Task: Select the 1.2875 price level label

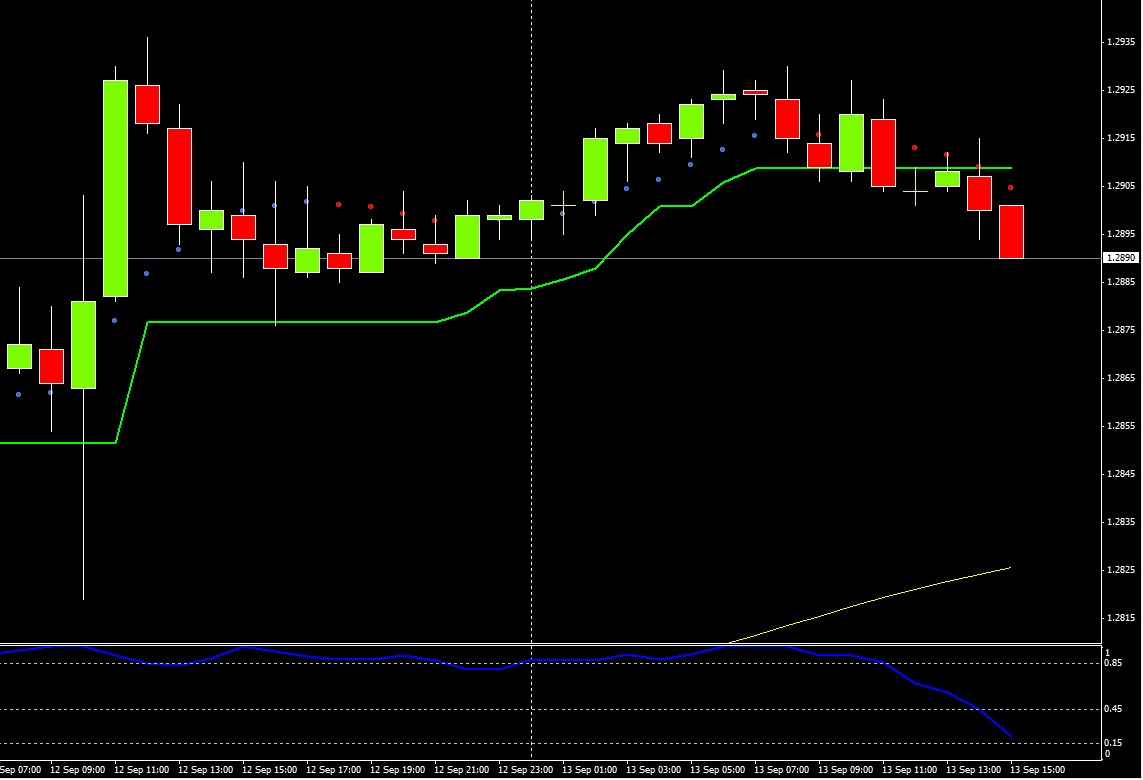Action: (1120, 330)
